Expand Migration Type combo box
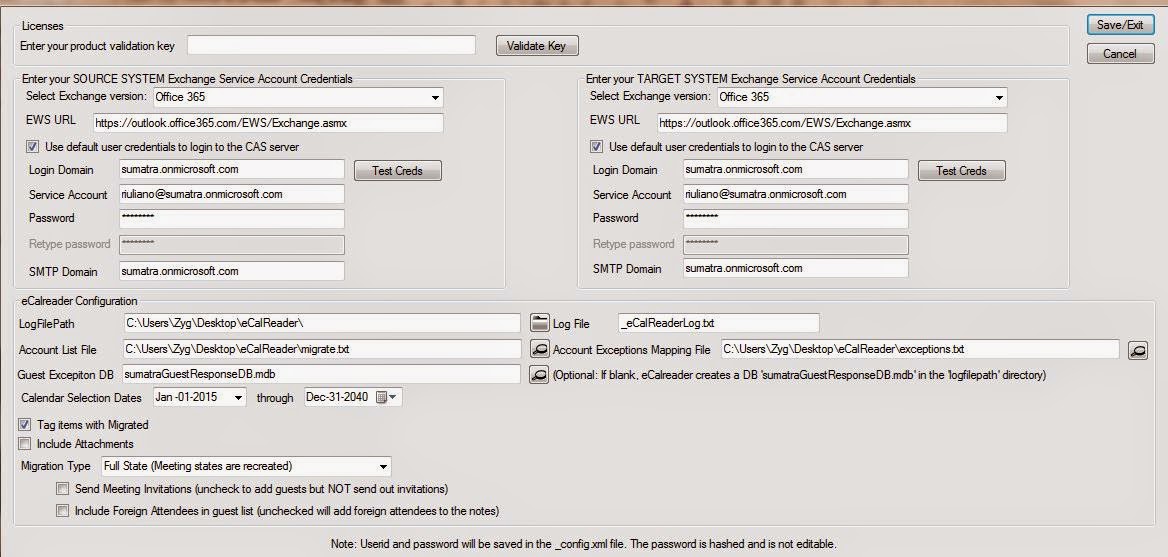1168x557 pixels. 383,467
